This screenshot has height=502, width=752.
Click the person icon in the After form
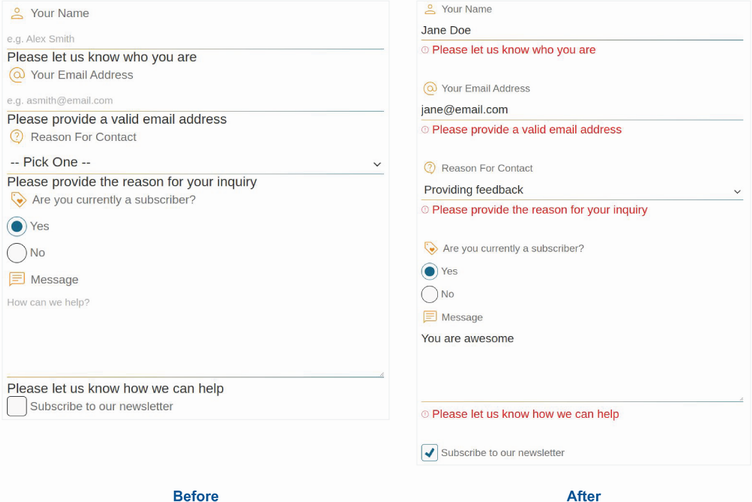430,9
